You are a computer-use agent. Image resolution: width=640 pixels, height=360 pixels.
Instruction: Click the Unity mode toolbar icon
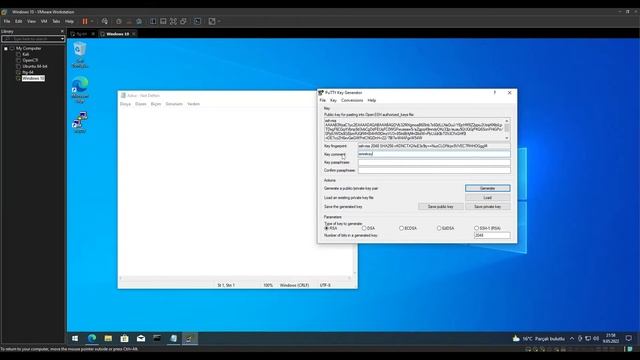point(183,21)
